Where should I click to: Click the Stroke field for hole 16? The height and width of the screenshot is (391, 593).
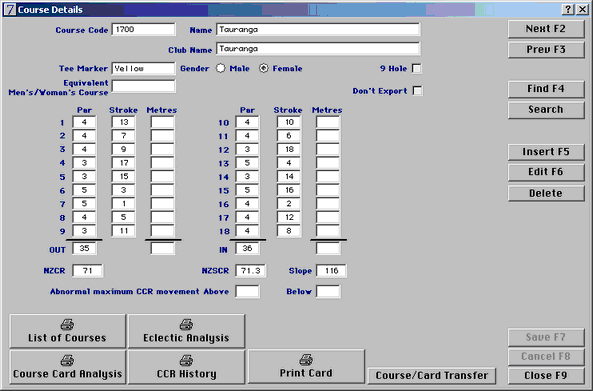point(289,204)
